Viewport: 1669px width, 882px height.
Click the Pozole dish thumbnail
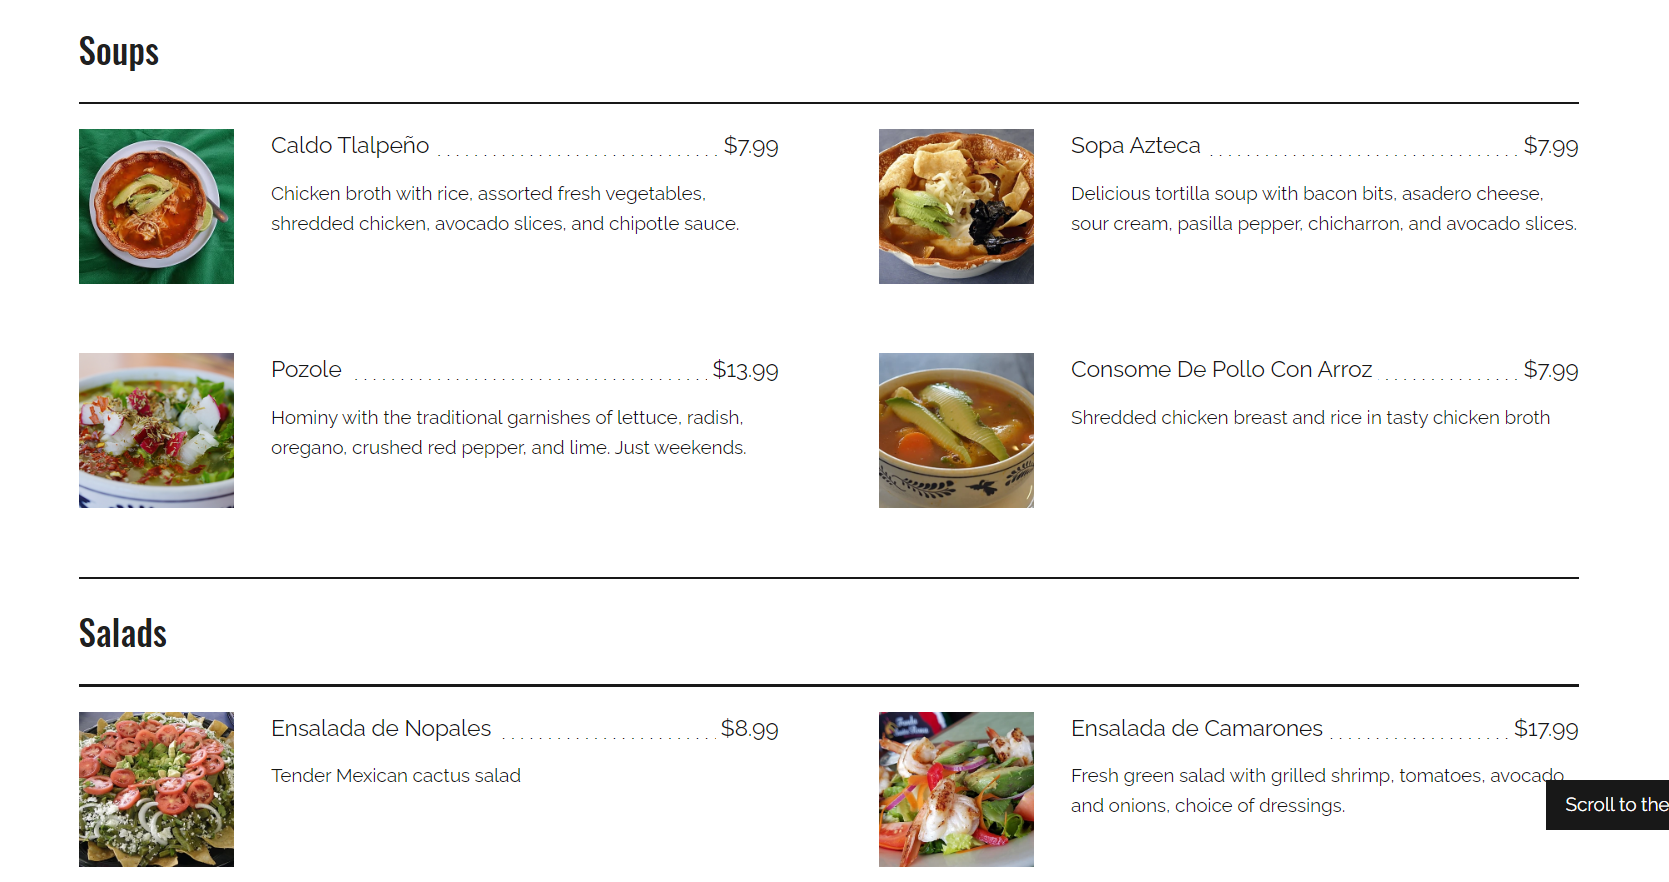[156, 430]
